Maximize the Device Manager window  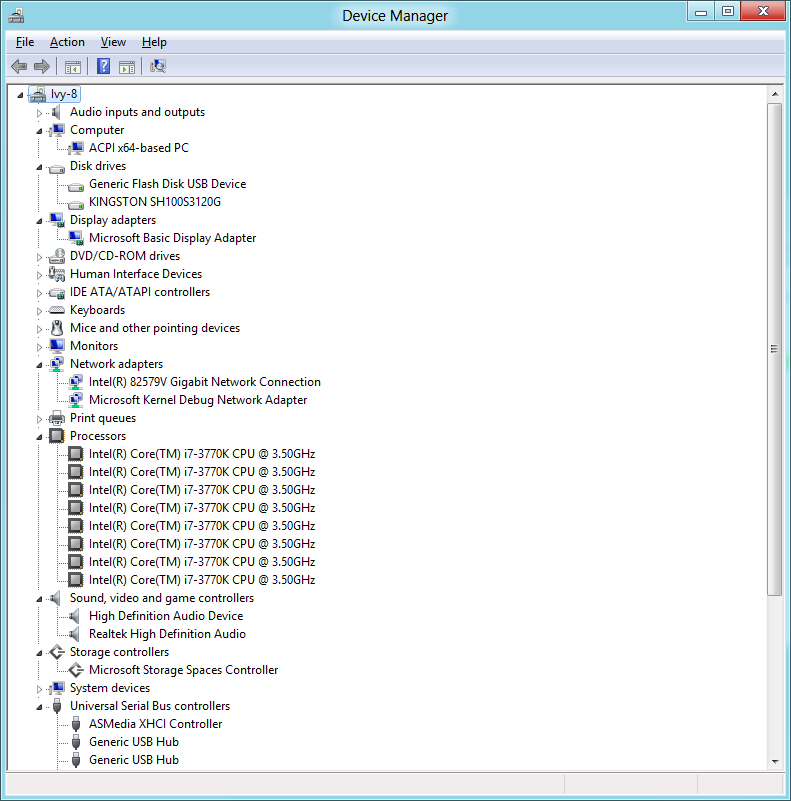(x=728, y=12)
